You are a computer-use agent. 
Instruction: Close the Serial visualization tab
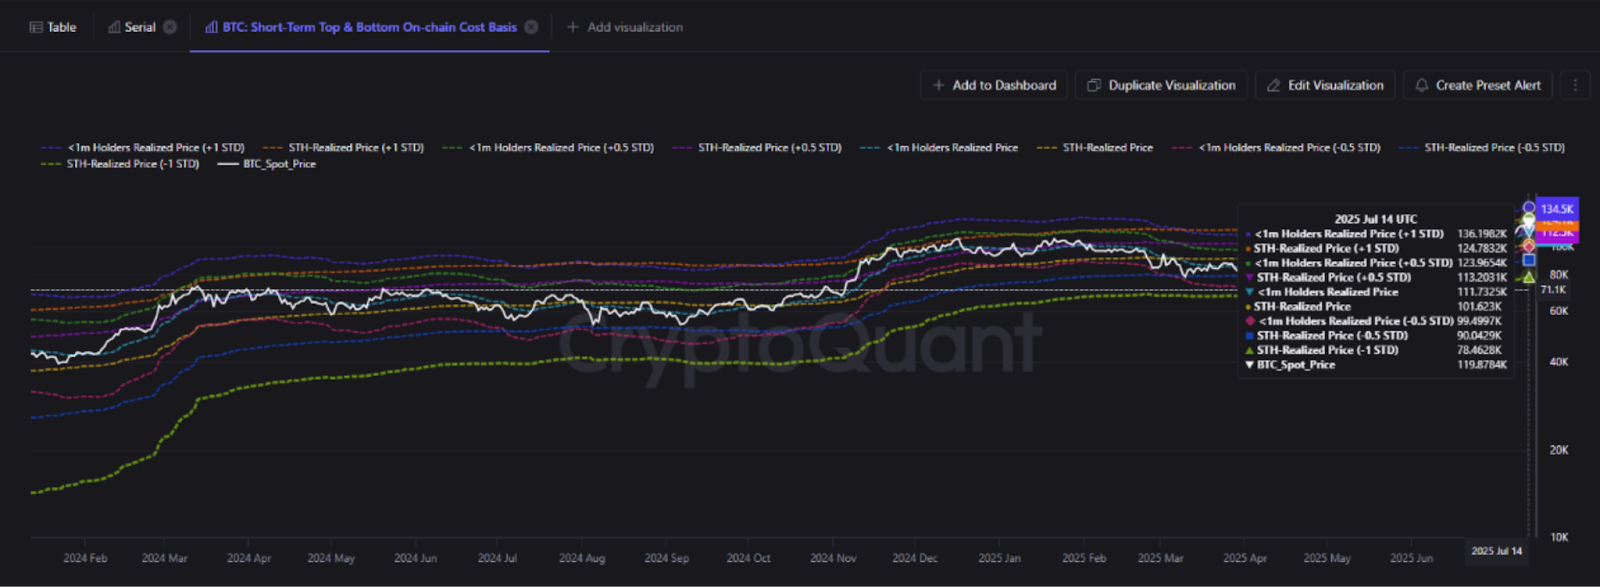[x=170, y=27]
